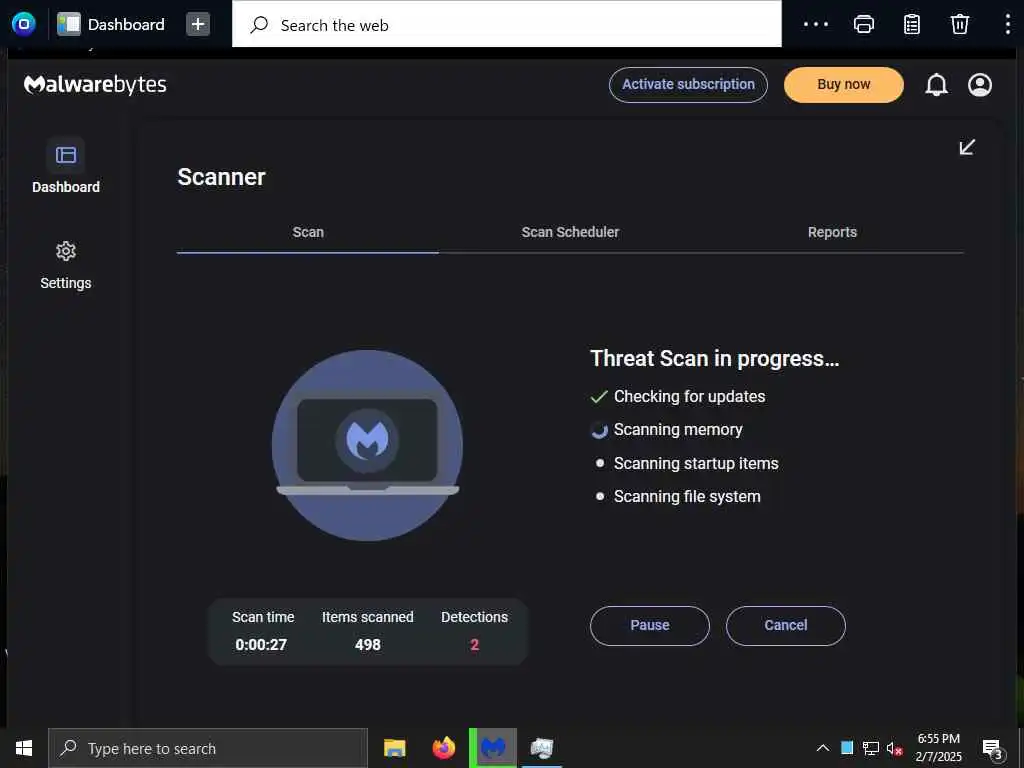Collapse the Scanner panel with arrow icon
Screen dimensions: 1024x768
pos(967,147)
